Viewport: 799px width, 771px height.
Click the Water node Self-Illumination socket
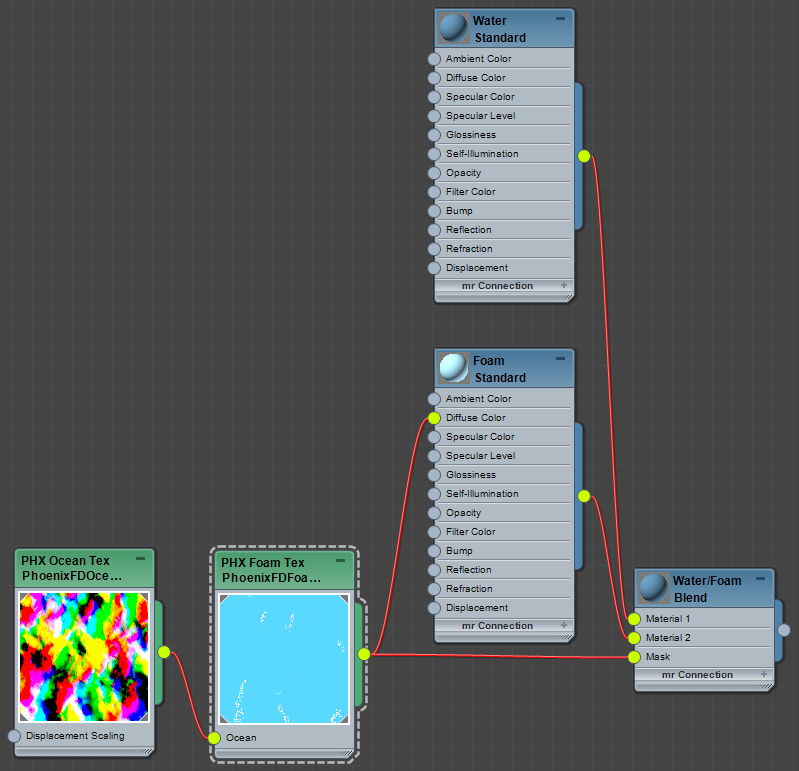[x=434, y=154]
